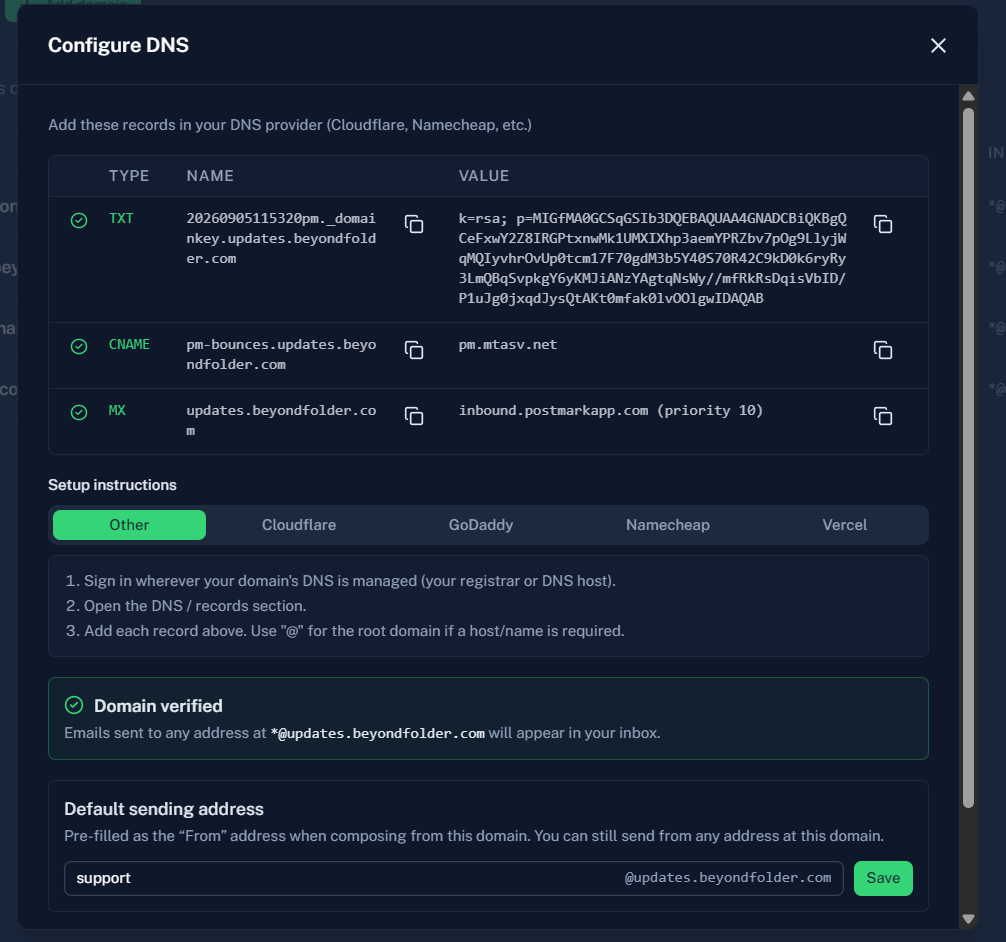This screenshot has height=942, width=1006.
Task: Click the inbound.postmarkapp.com (priority 10) value
Action: 611,411
